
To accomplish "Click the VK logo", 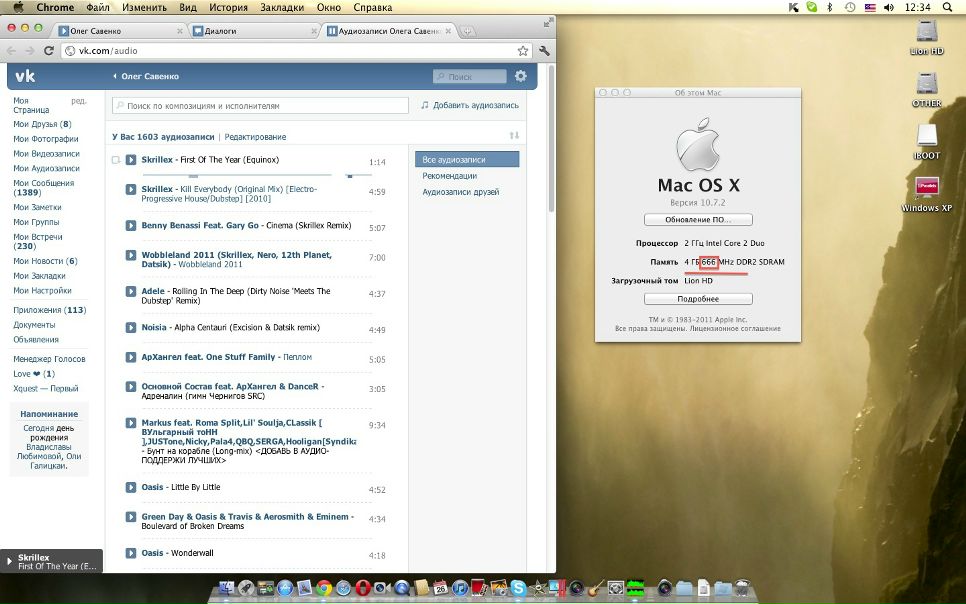I will point(25,76).
